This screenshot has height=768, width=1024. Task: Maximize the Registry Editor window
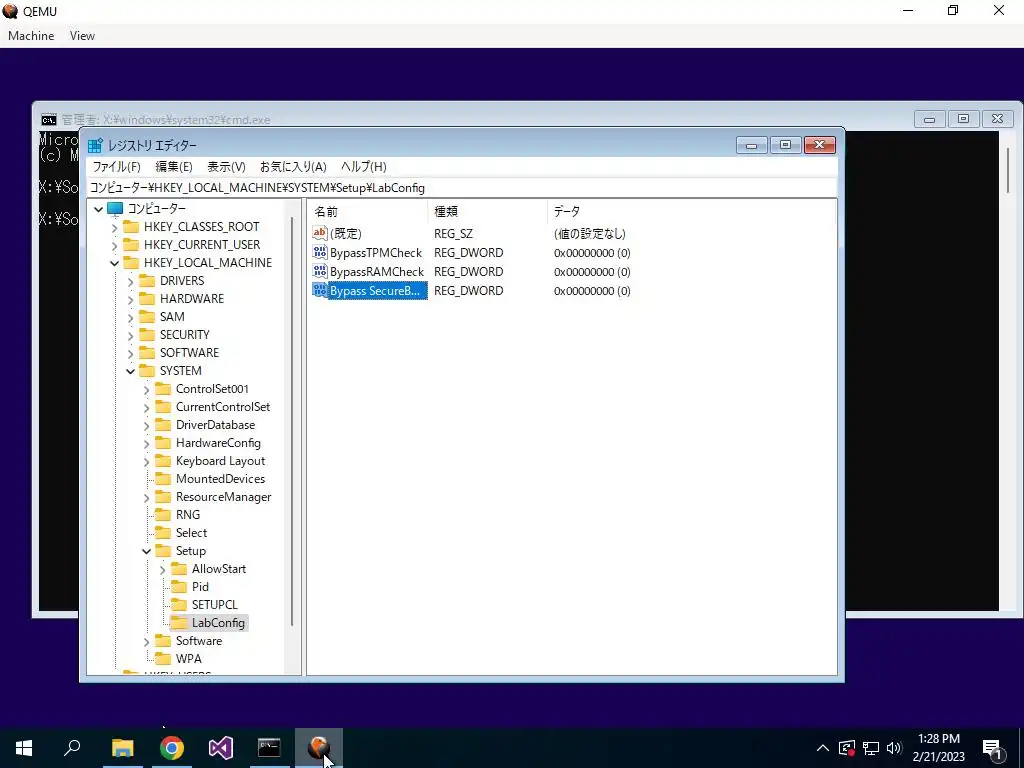(786, 145)
